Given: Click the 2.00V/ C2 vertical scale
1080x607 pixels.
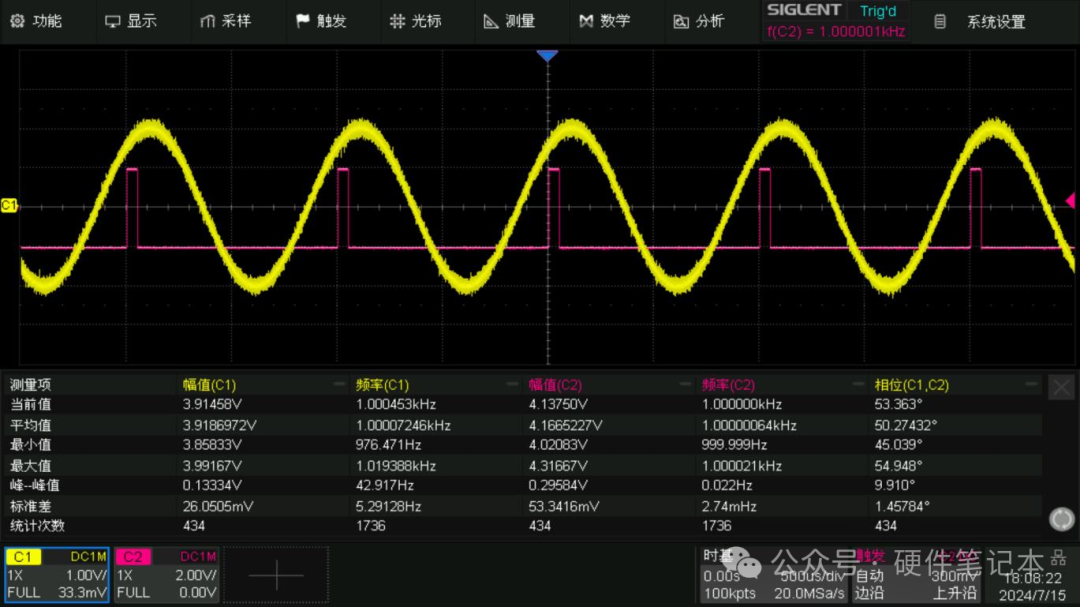Looking at the screenshot, I should tap(196, 575).
